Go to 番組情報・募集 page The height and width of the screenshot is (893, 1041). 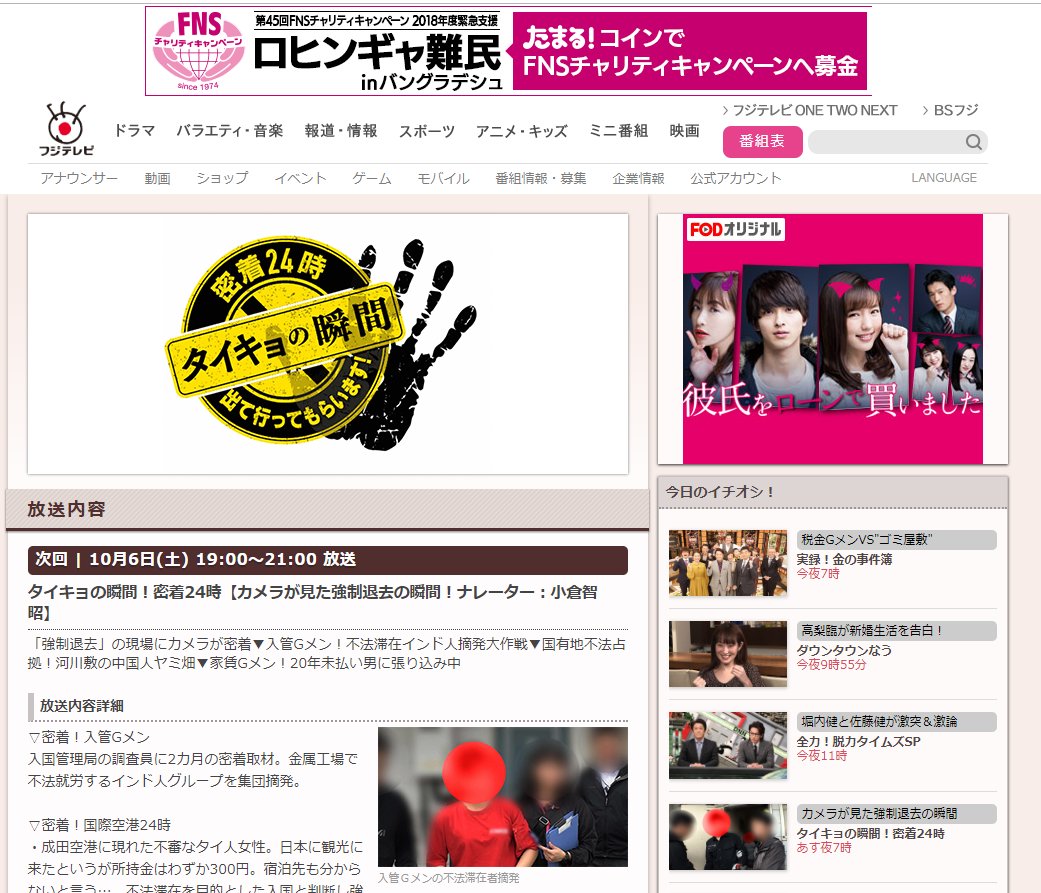tap(541, 178)
